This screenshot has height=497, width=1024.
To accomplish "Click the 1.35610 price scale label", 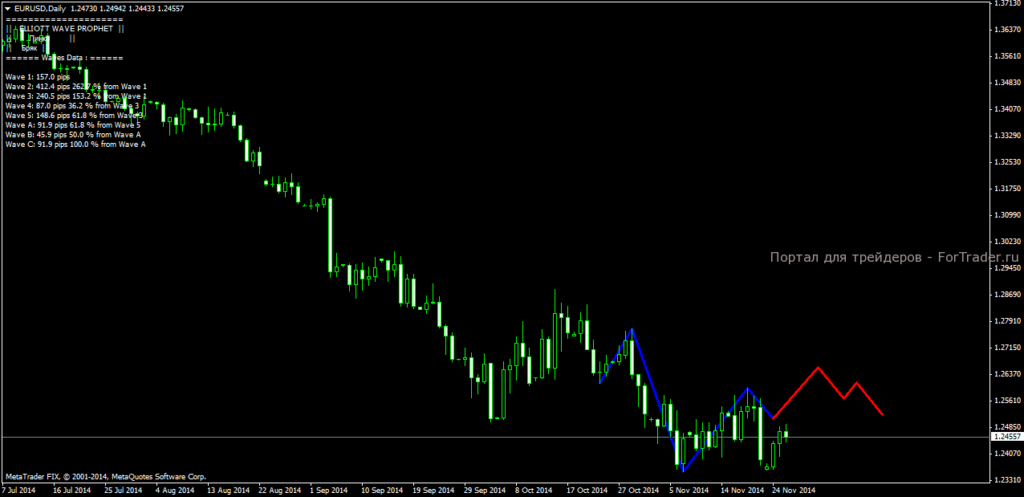I will coord(1006,56).
